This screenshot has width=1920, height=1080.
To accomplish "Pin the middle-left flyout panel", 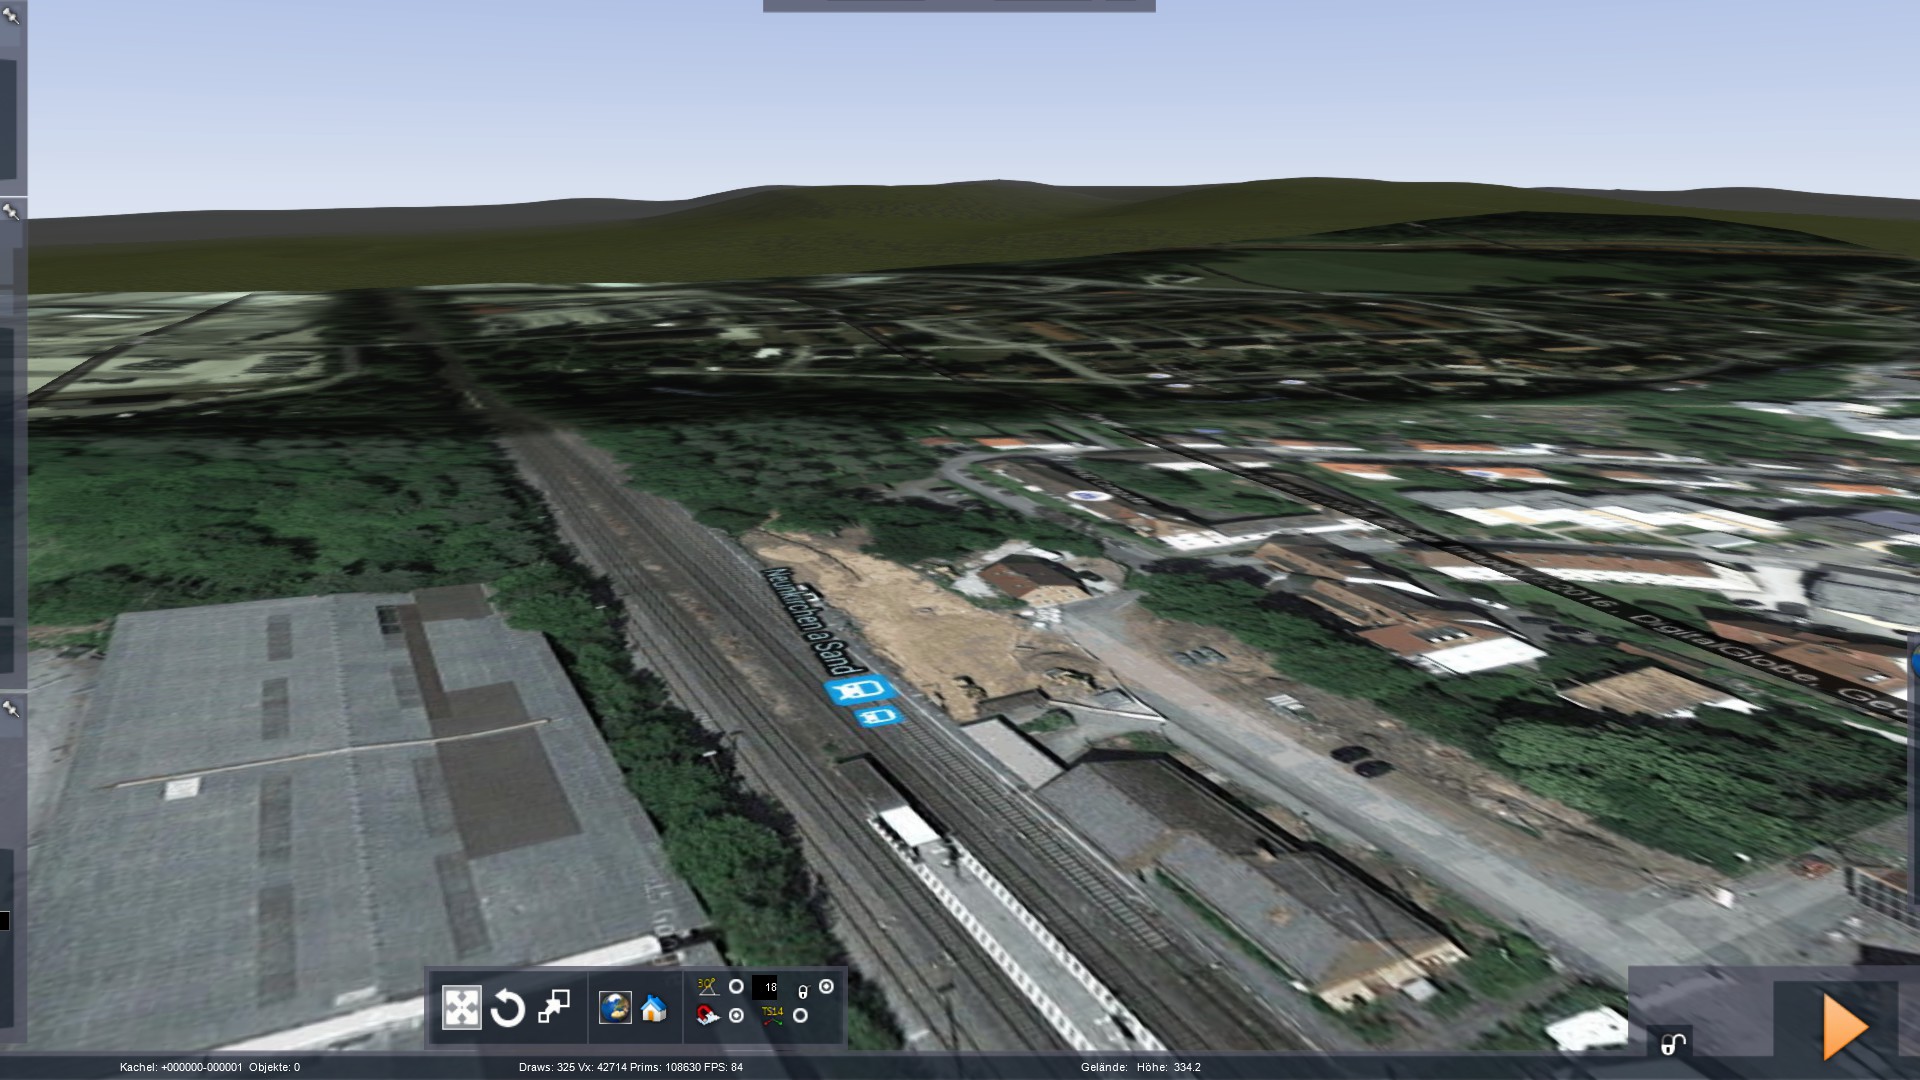I will point(11,211).
